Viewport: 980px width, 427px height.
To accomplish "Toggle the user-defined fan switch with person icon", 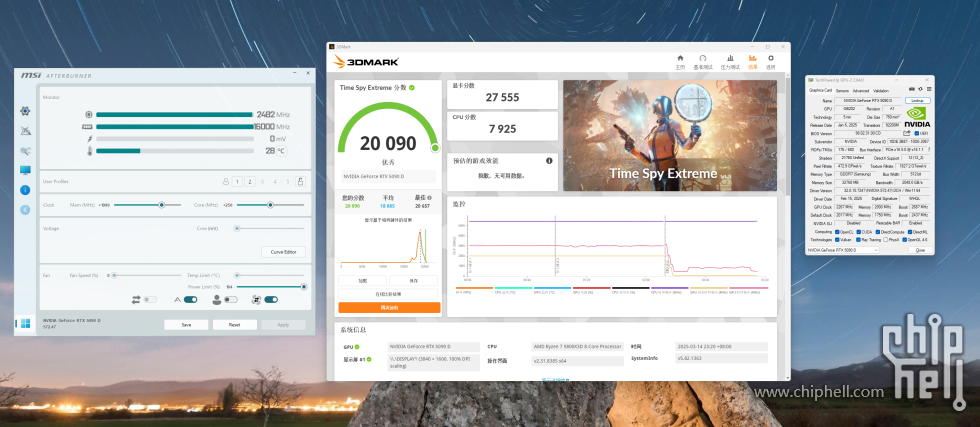I will click(231, 299).
